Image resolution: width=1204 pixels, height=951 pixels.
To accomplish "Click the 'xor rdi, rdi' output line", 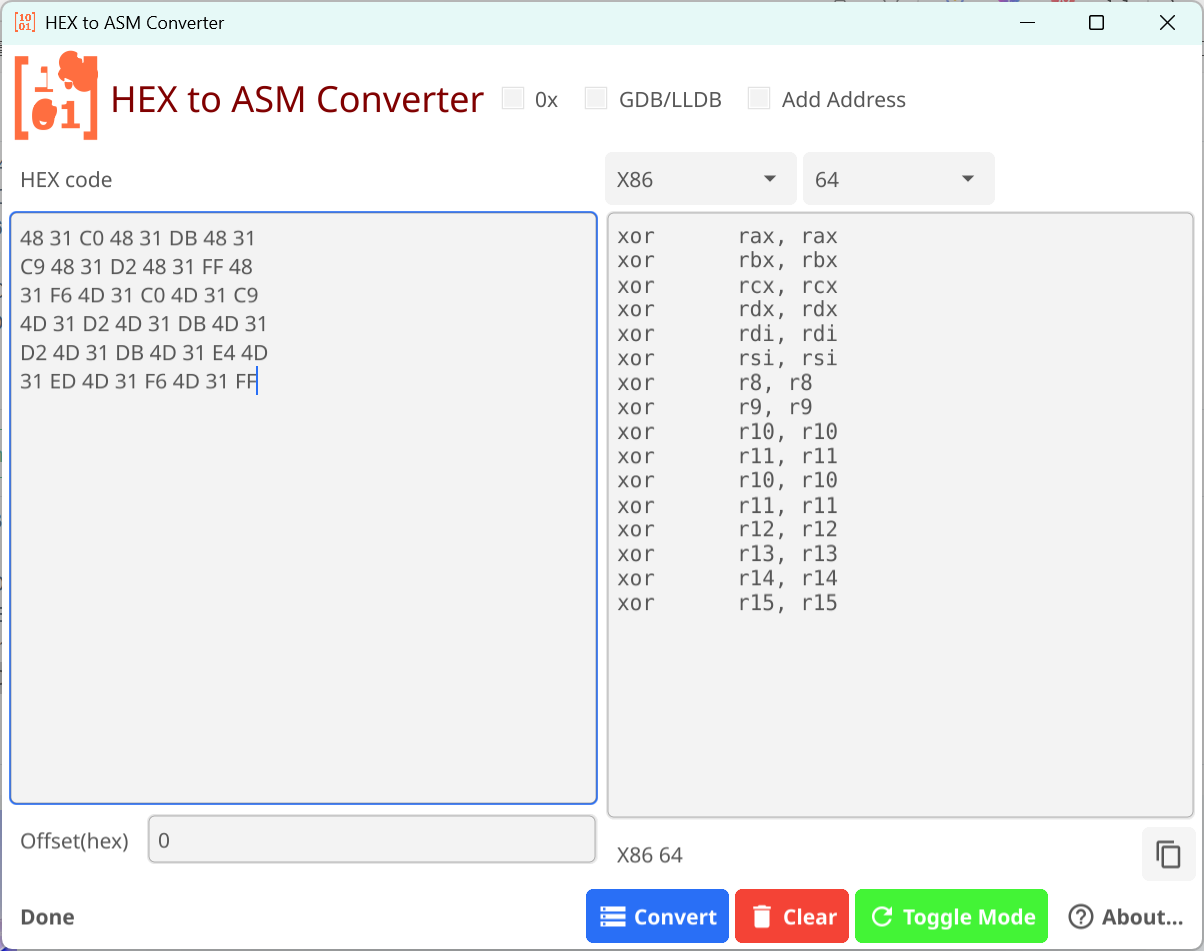I will click(727, 334).
